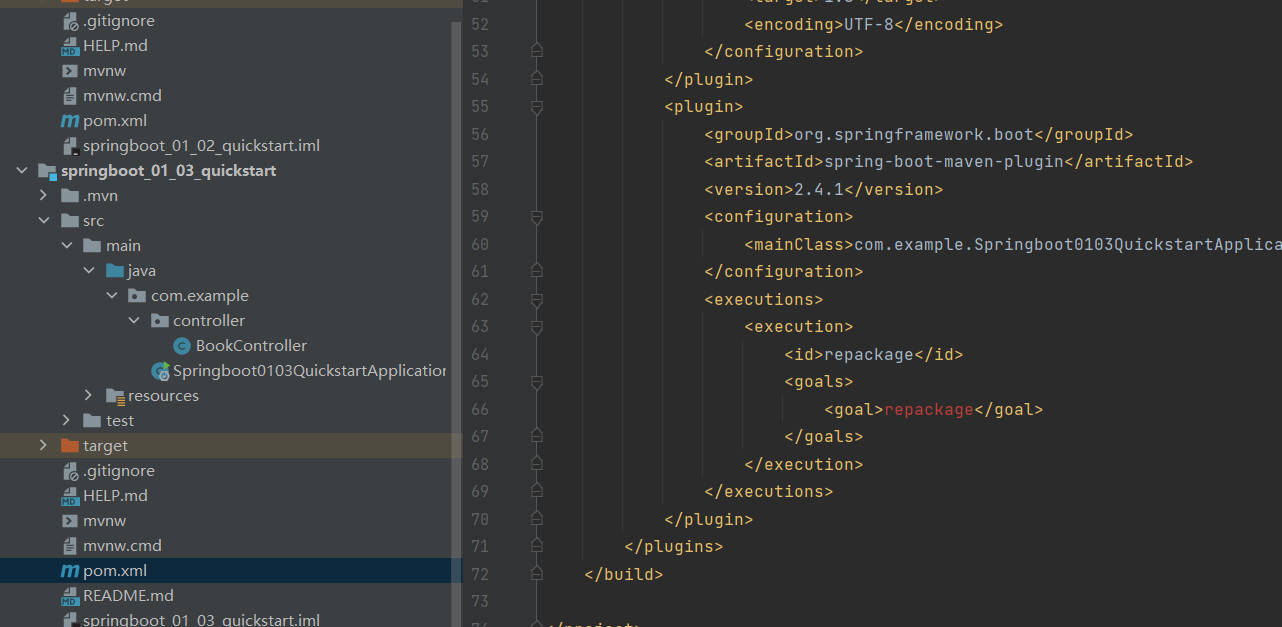Screen dimensions: 1282x627
Task: Click the orange target folder icon
Action: click(70, 446)
